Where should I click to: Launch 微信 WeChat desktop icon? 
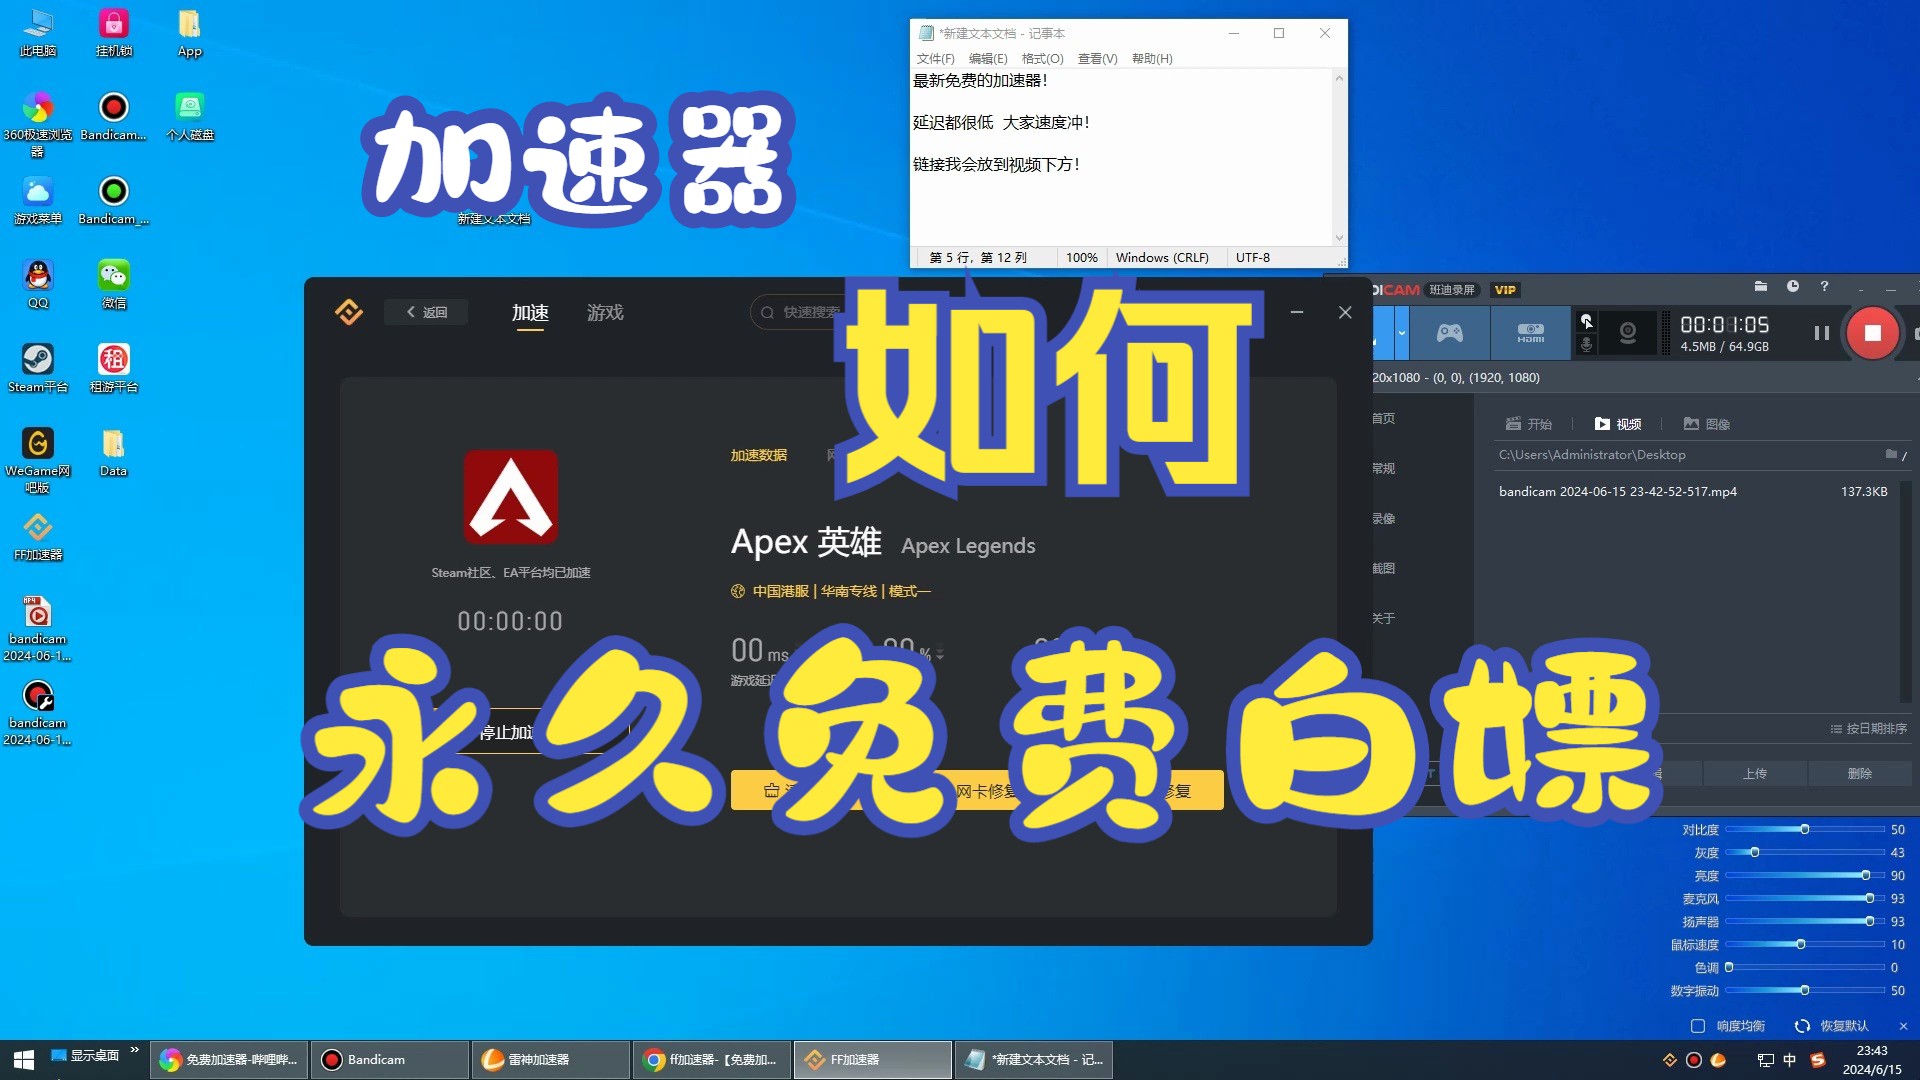(114, 284)
